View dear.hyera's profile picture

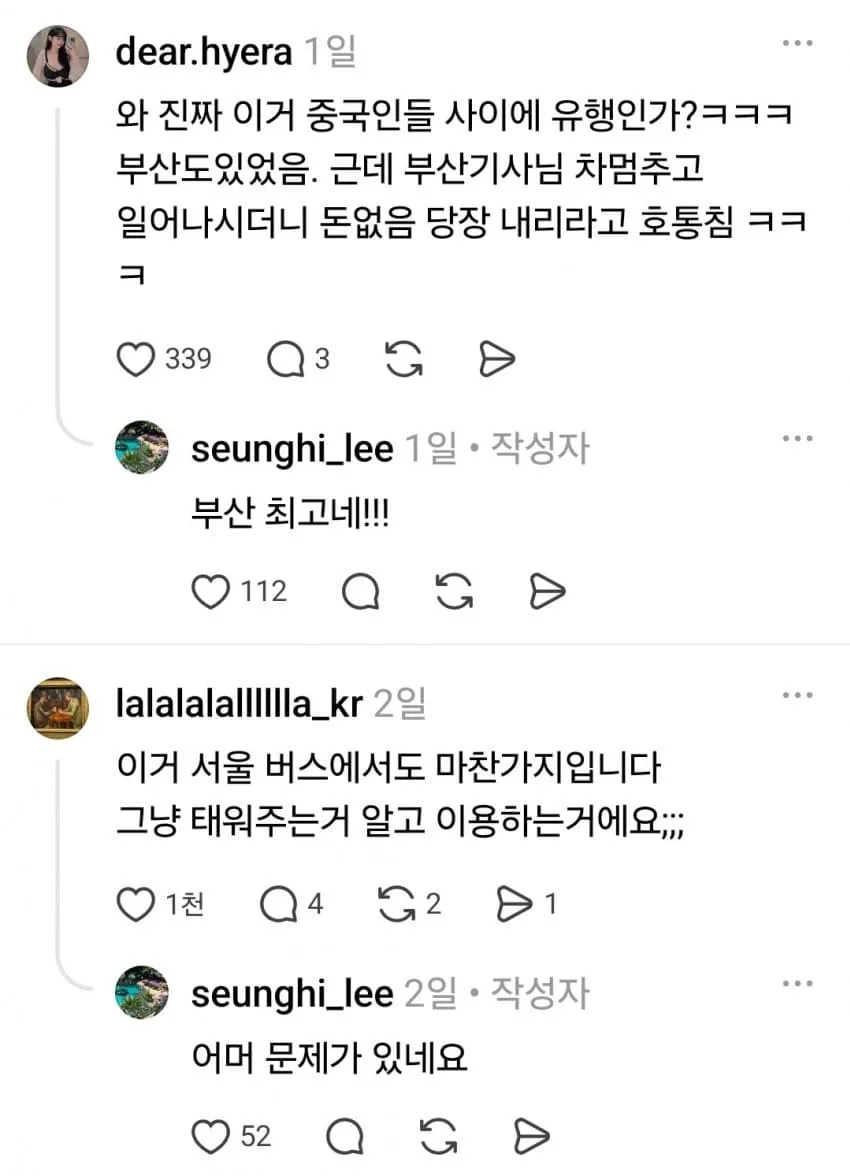pos(58,56)
